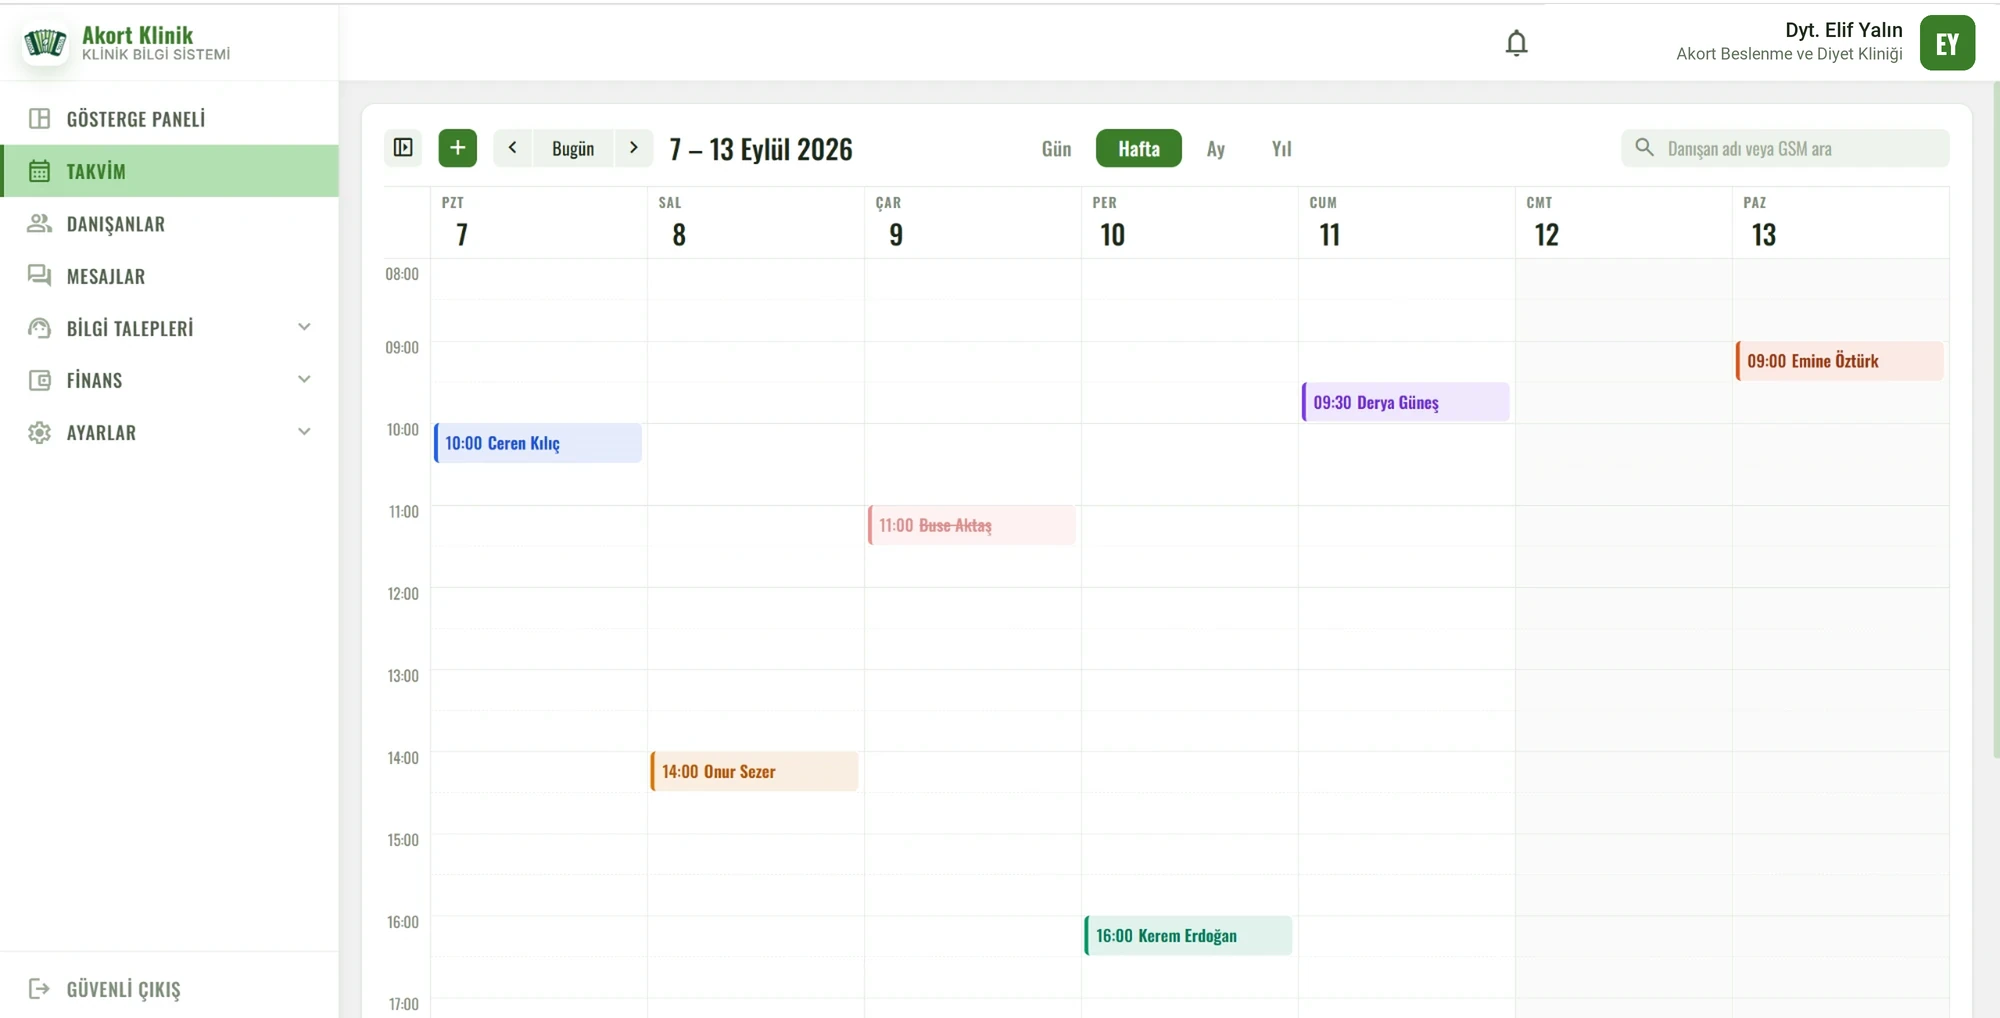Click the 7 – 13 Eylül 2026 date title

click(761, 149)
